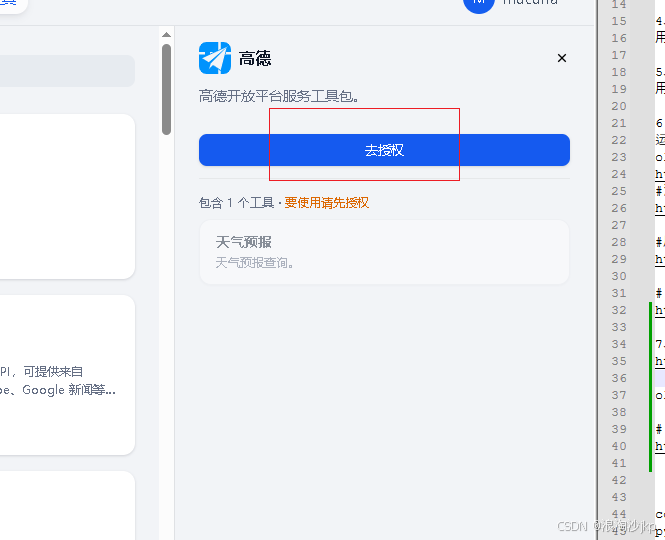Click the 高德 paper plane logo
The image size is (665, 540).
[x=215, y=58]
